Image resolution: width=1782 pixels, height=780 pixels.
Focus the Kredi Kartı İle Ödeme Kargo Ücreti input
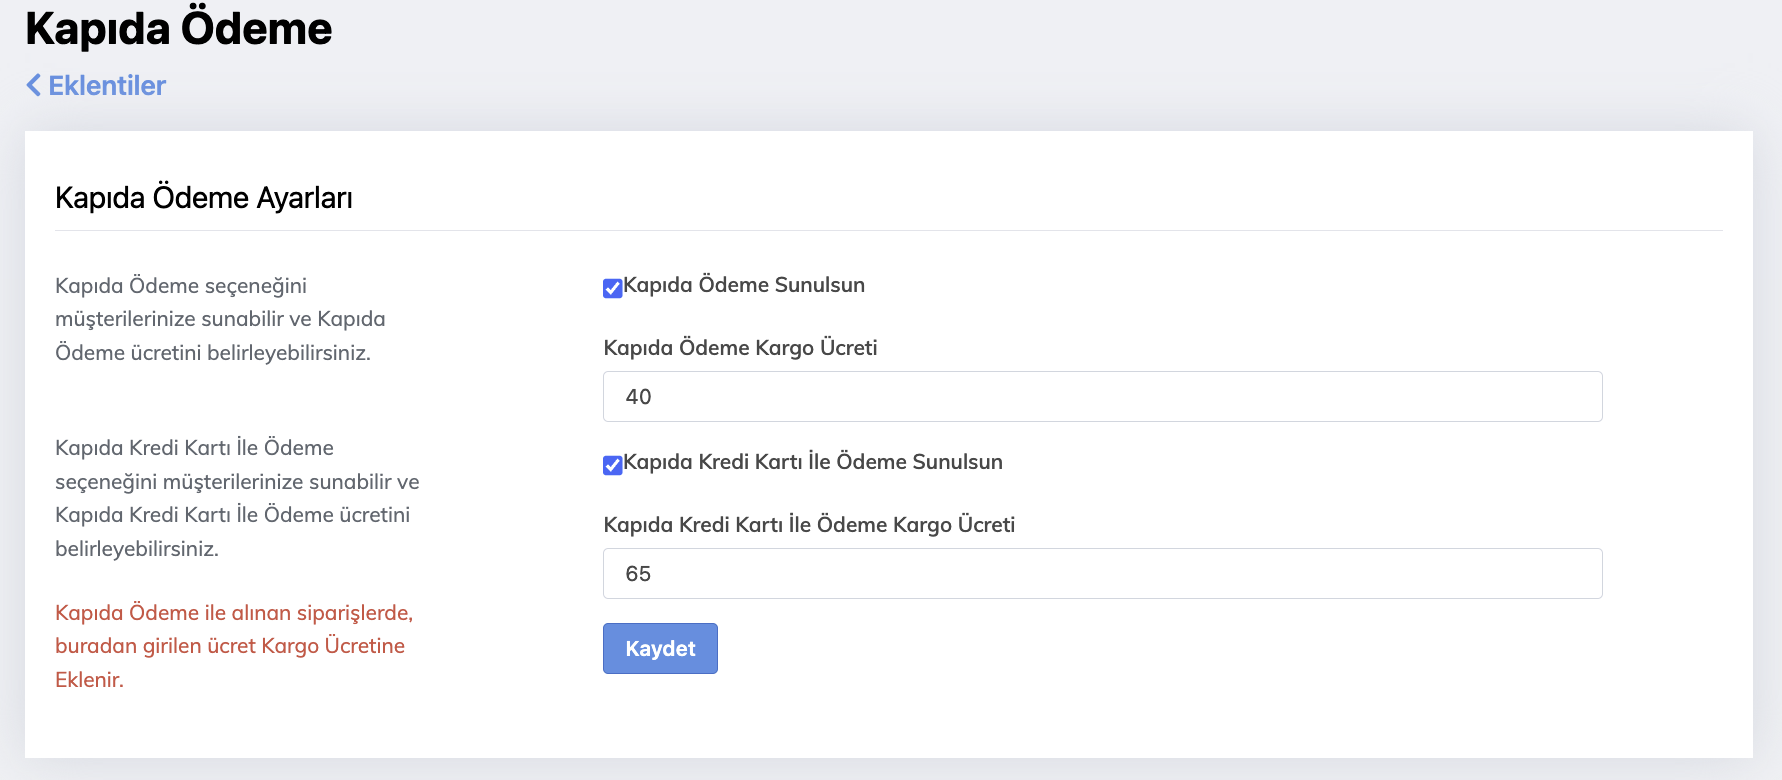pos(1102,574)
